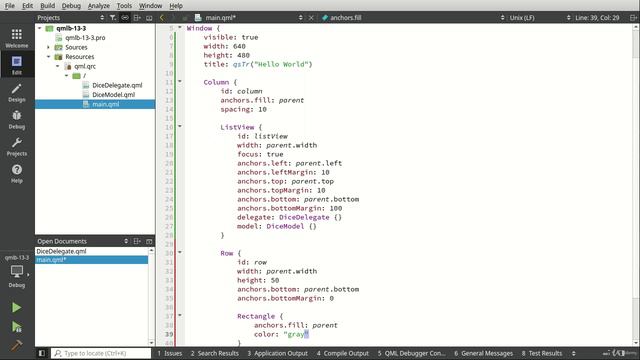Run the project with green play button
This screenshot has height=360, width=640.
[x=16, y=307]
